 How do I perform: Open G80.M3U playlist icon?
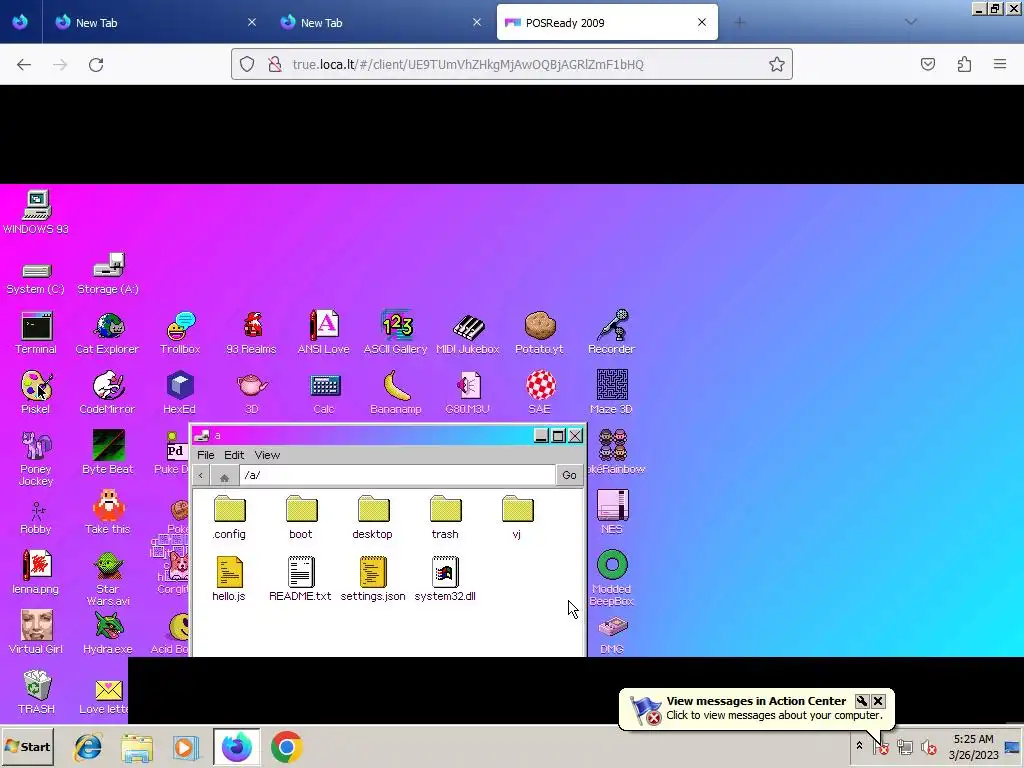tap(468, 392)
